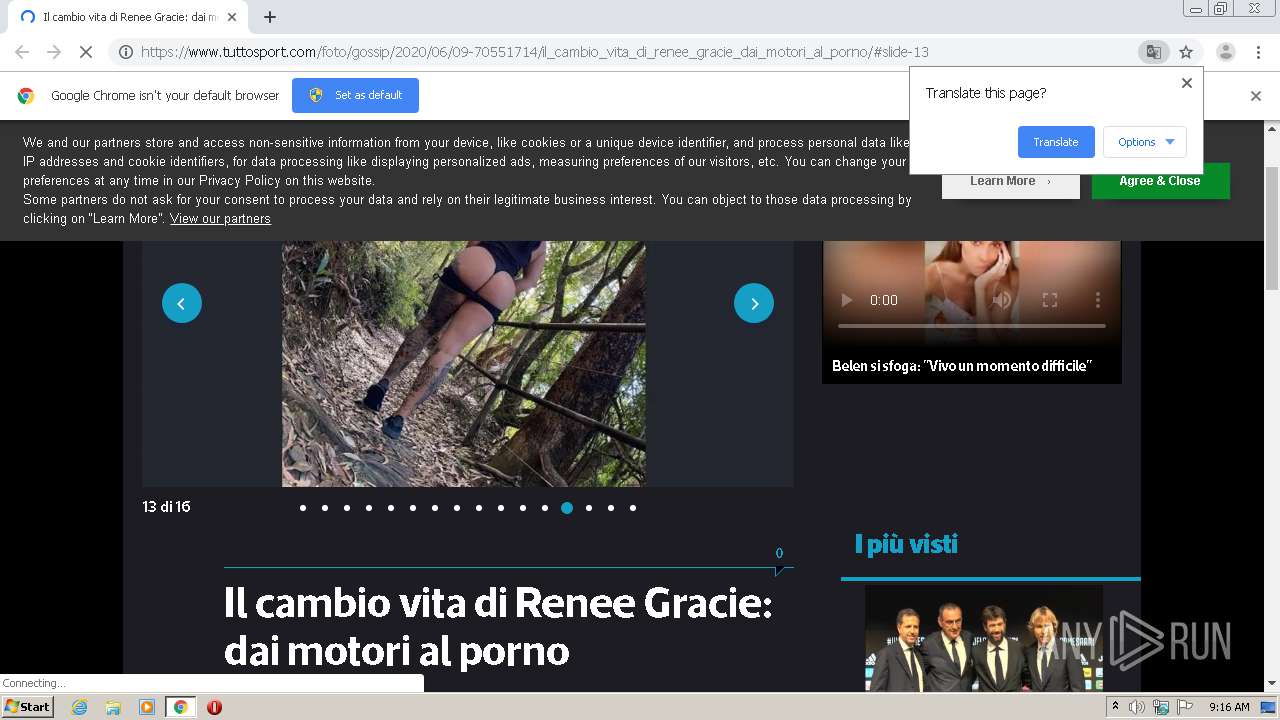The width and height of the screenshot is (1280, 720).
Task: Click the action center flag icon
Action: click(1185, 707)
